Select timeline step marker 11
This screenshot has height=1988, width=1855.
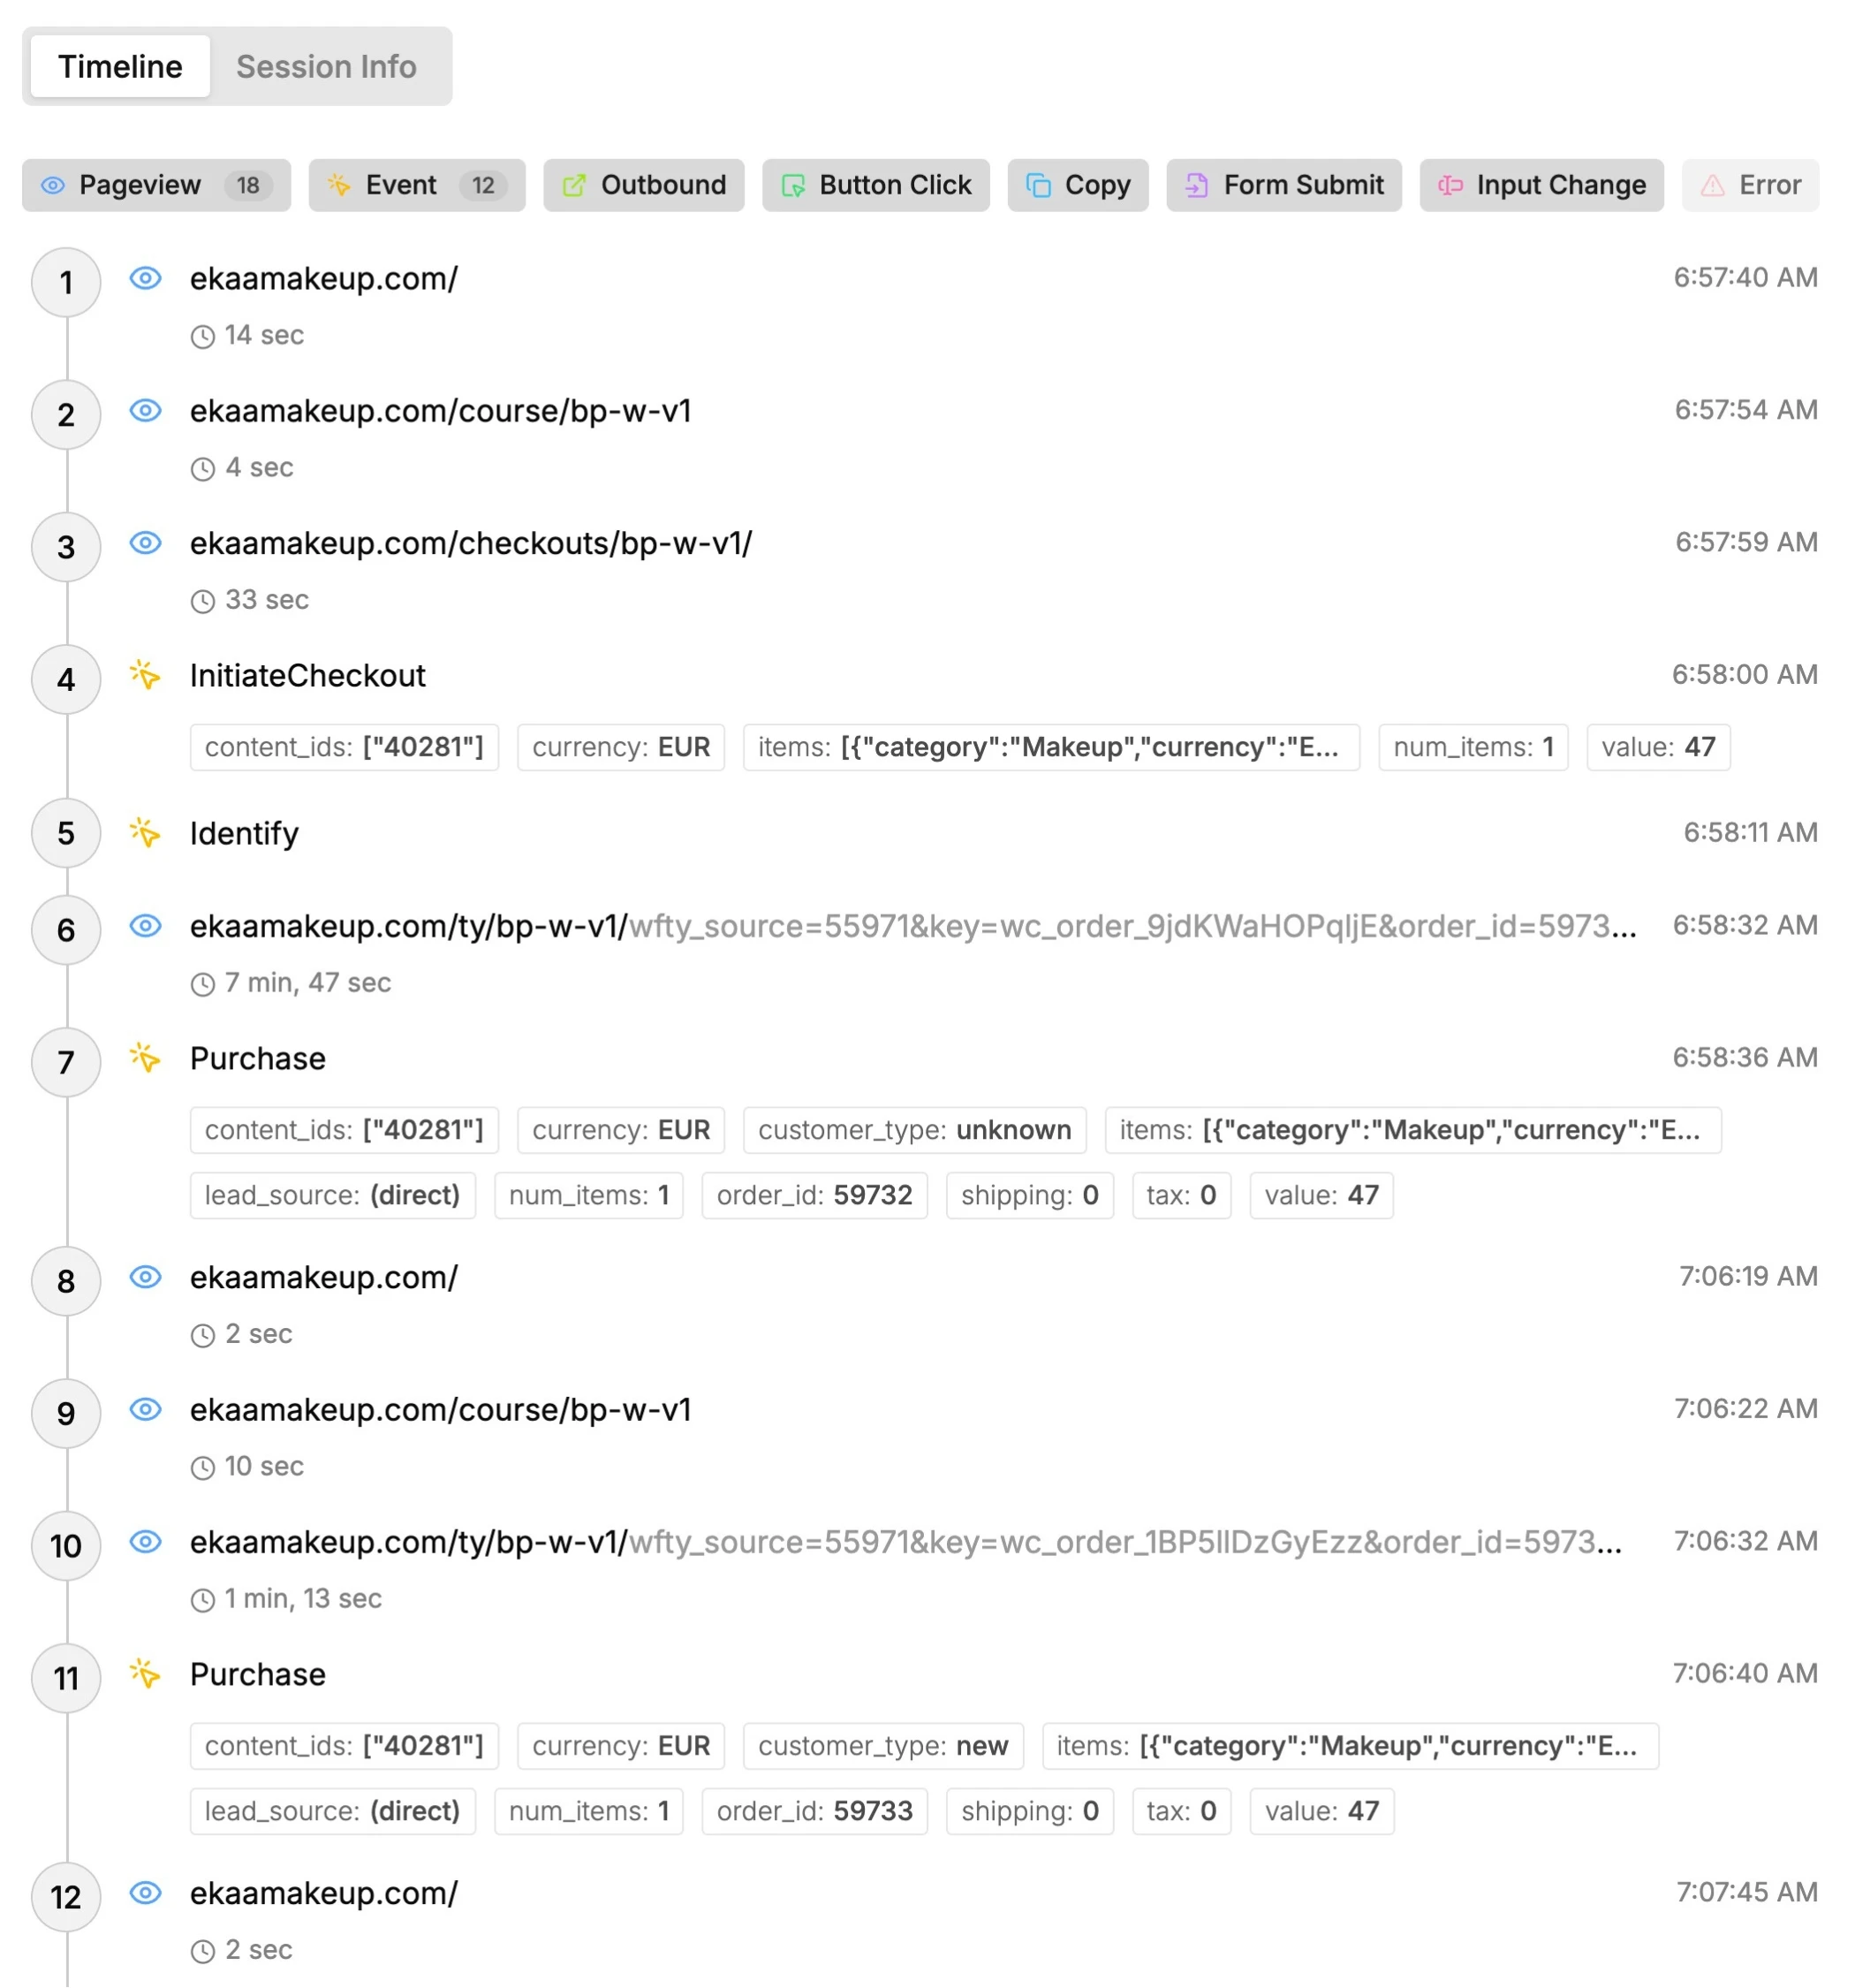[x=66, y=1678]
